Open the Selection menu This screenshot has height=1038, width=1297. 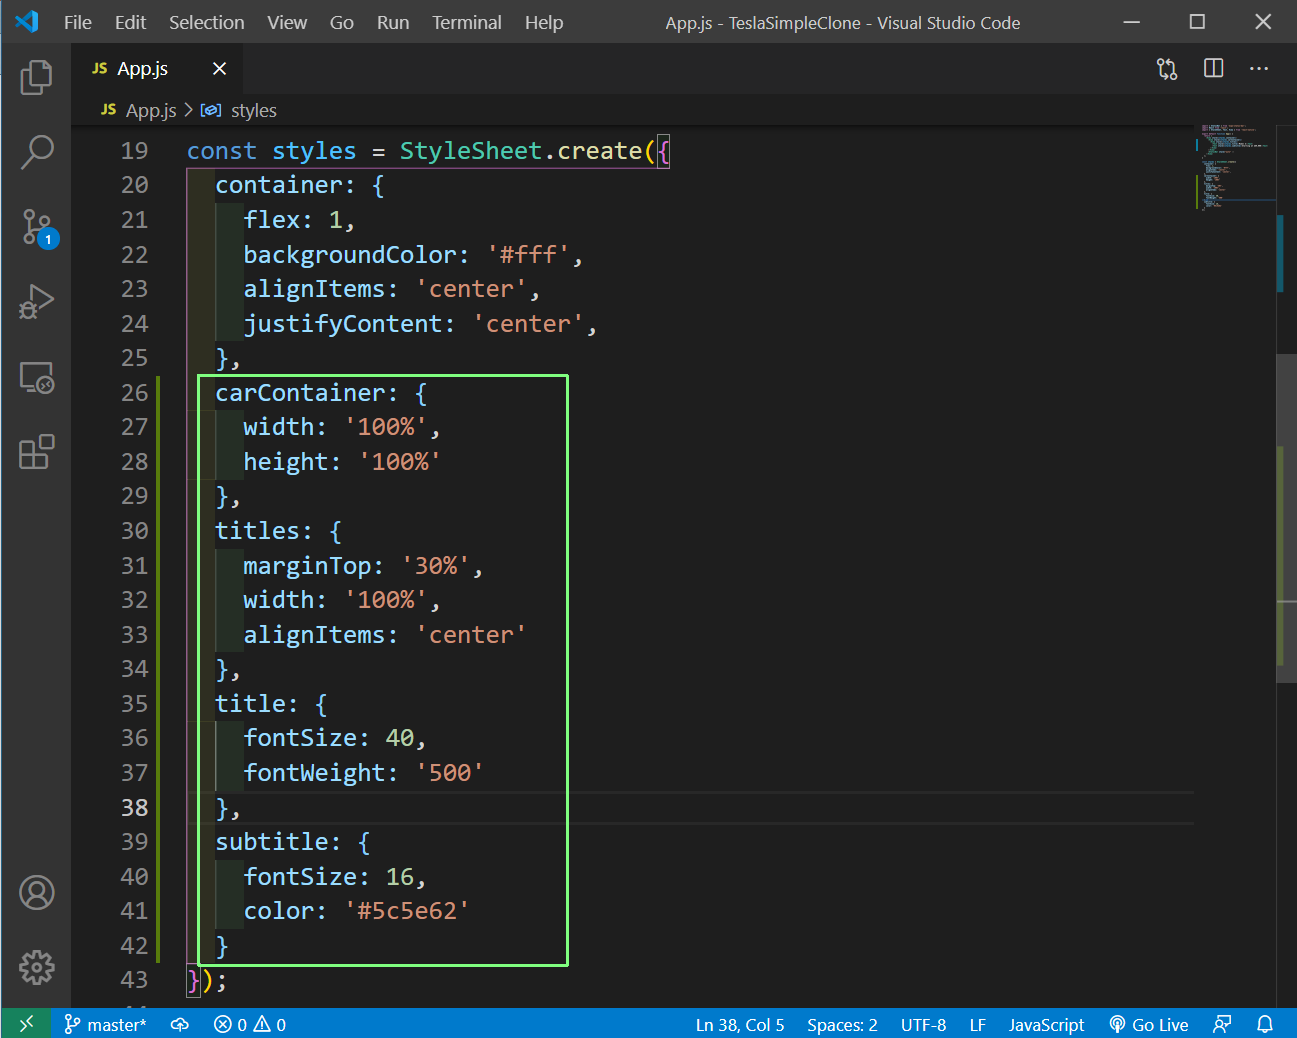click(x=206, y=22)
